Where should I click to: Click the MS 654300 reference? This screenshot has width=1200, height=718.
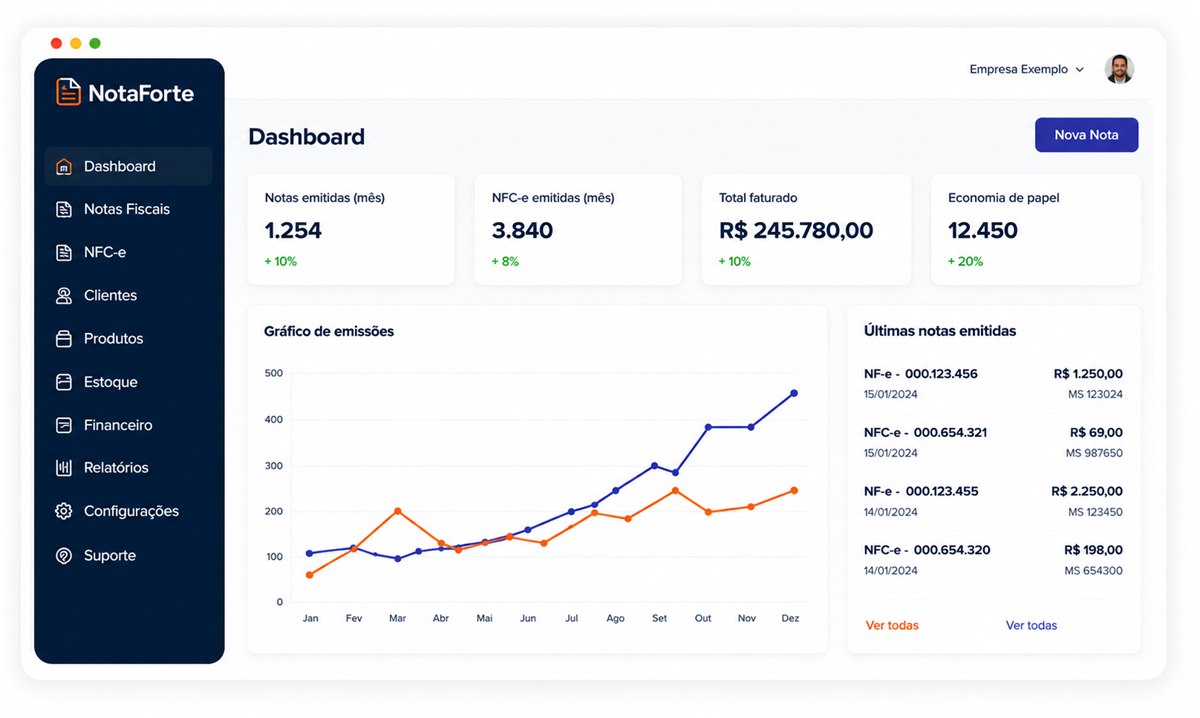pos(1094,571)
